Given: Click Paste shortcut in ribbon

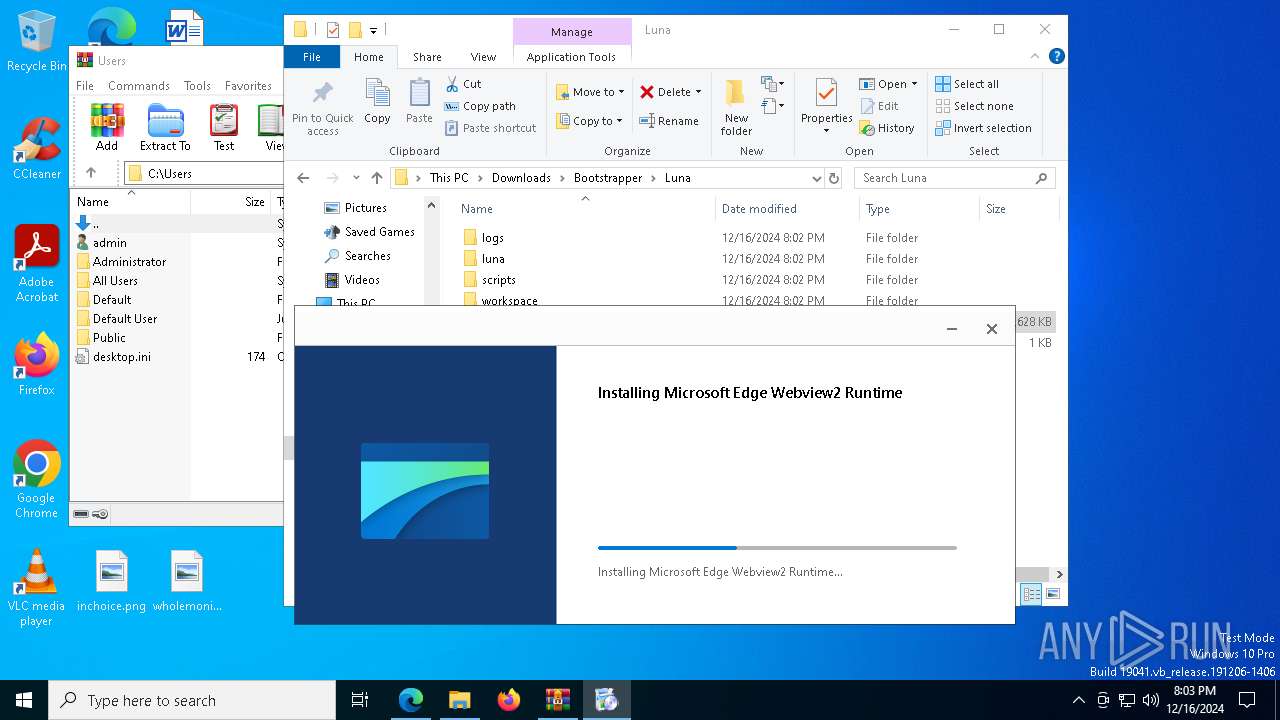Looking at the screenshot, I should [490, 128].
